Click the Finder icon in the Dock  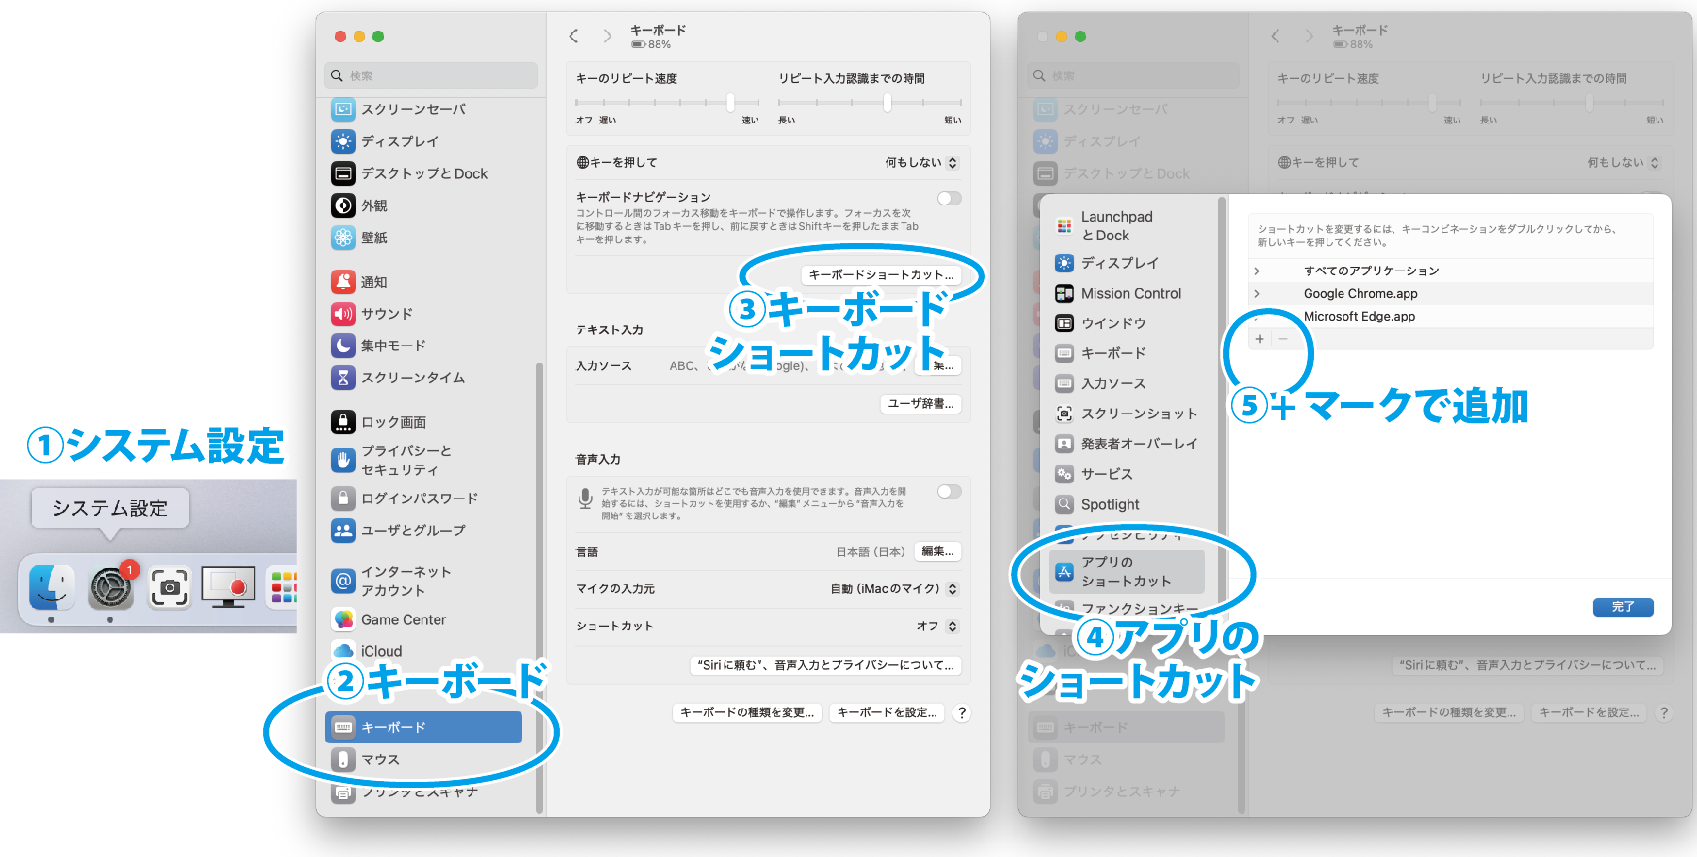coord(51,587)
